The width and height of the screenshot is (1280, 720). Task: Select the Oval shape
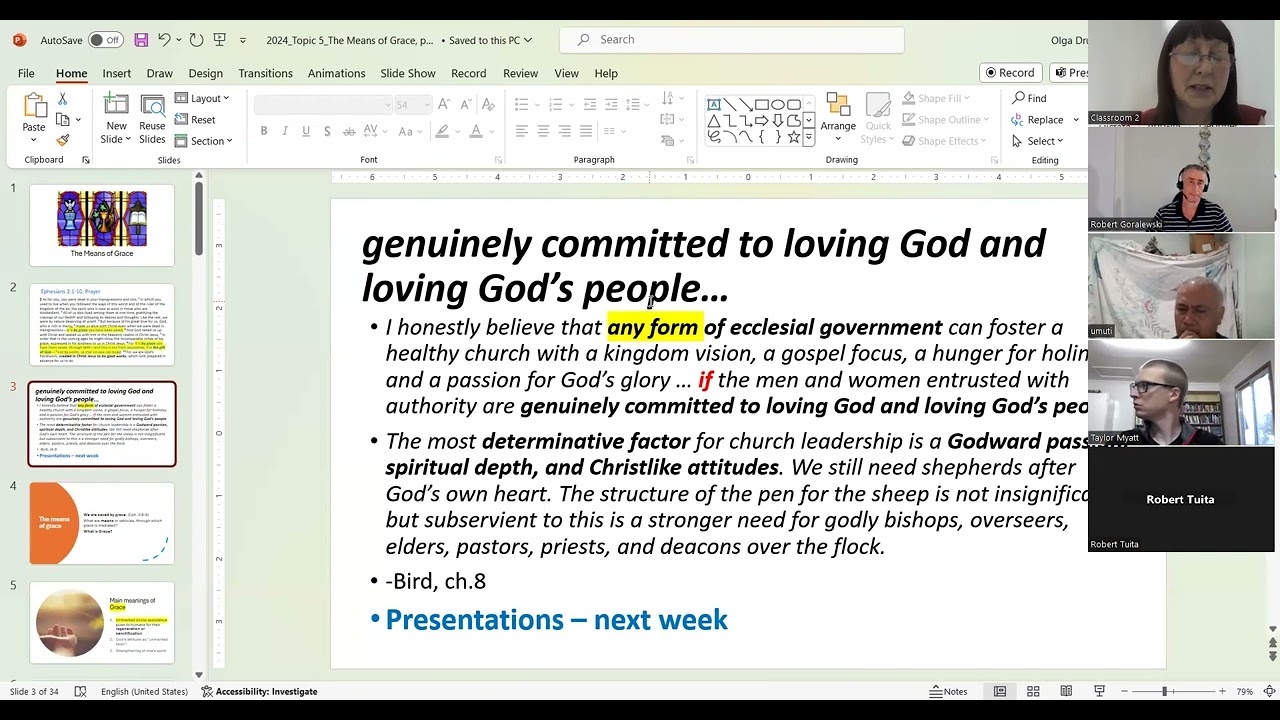777,105
